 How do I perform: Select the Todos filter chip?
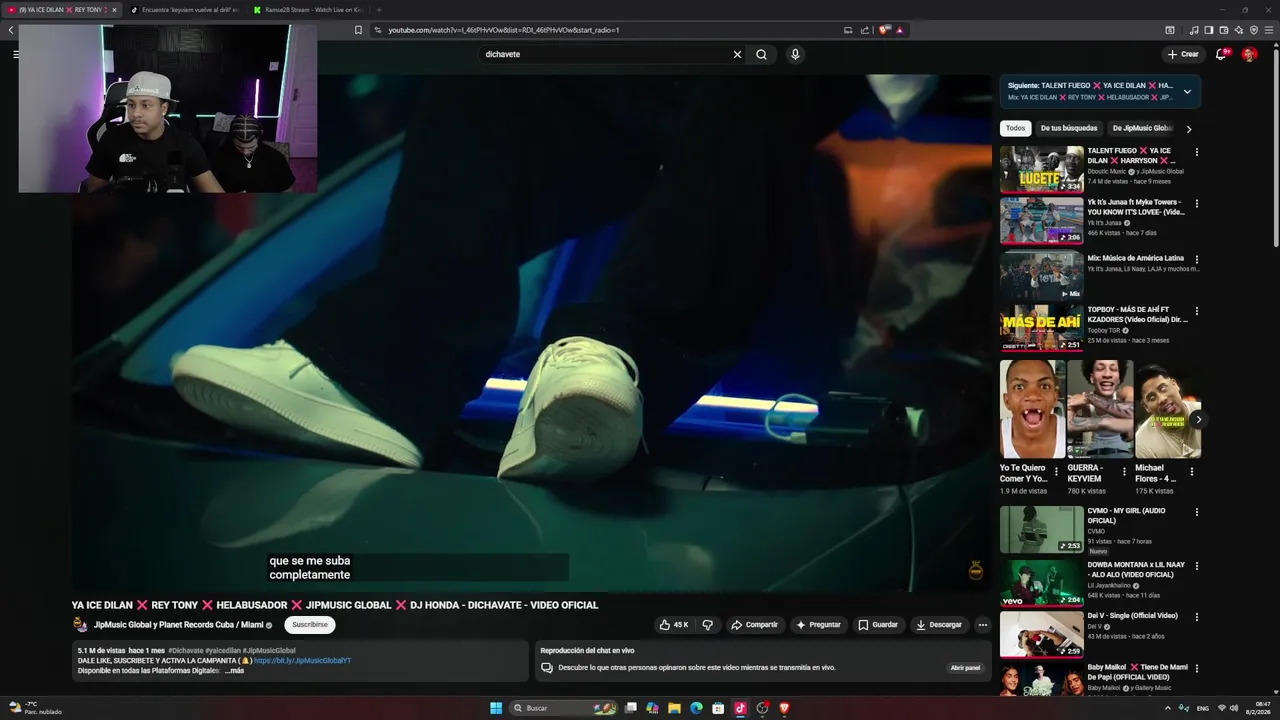tap(1015, 128)
